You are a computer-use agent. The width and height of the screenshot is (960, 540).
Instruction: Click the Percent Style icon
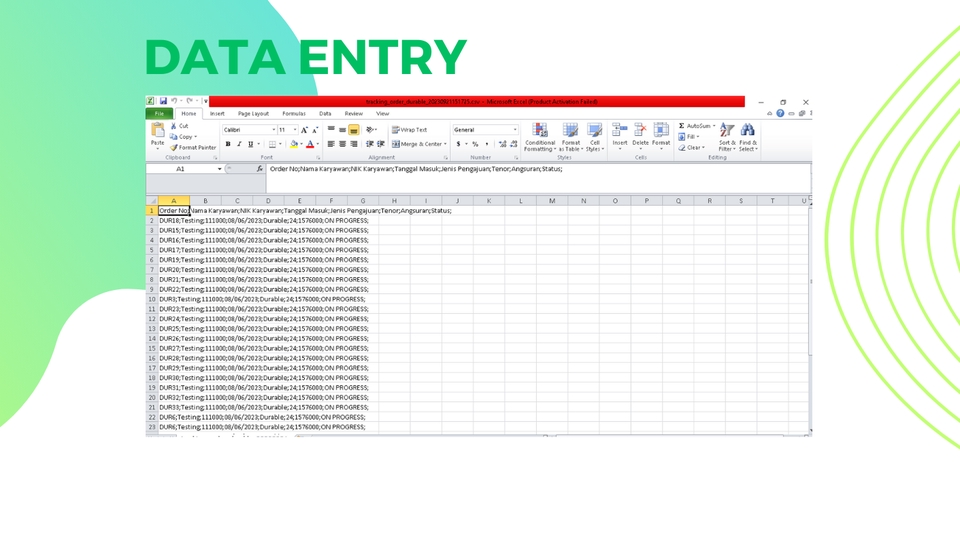click(475, 144)
